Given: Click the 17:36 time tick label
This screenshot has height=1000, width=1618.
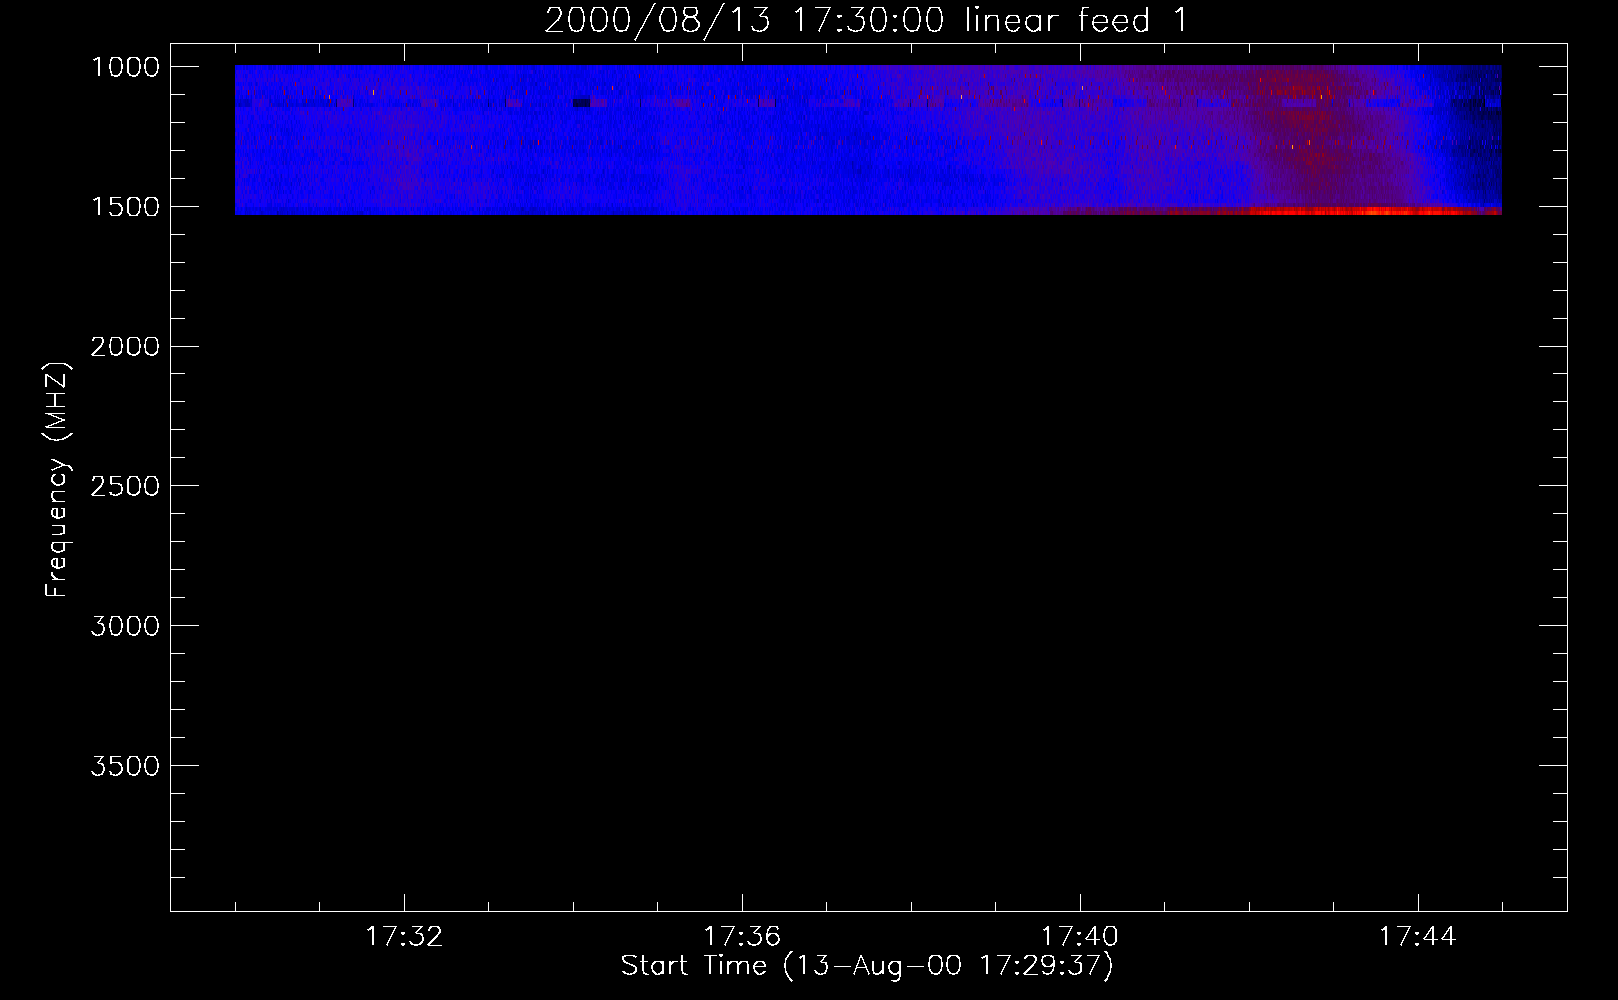Looking at the screenshot, I should point(742,937).
